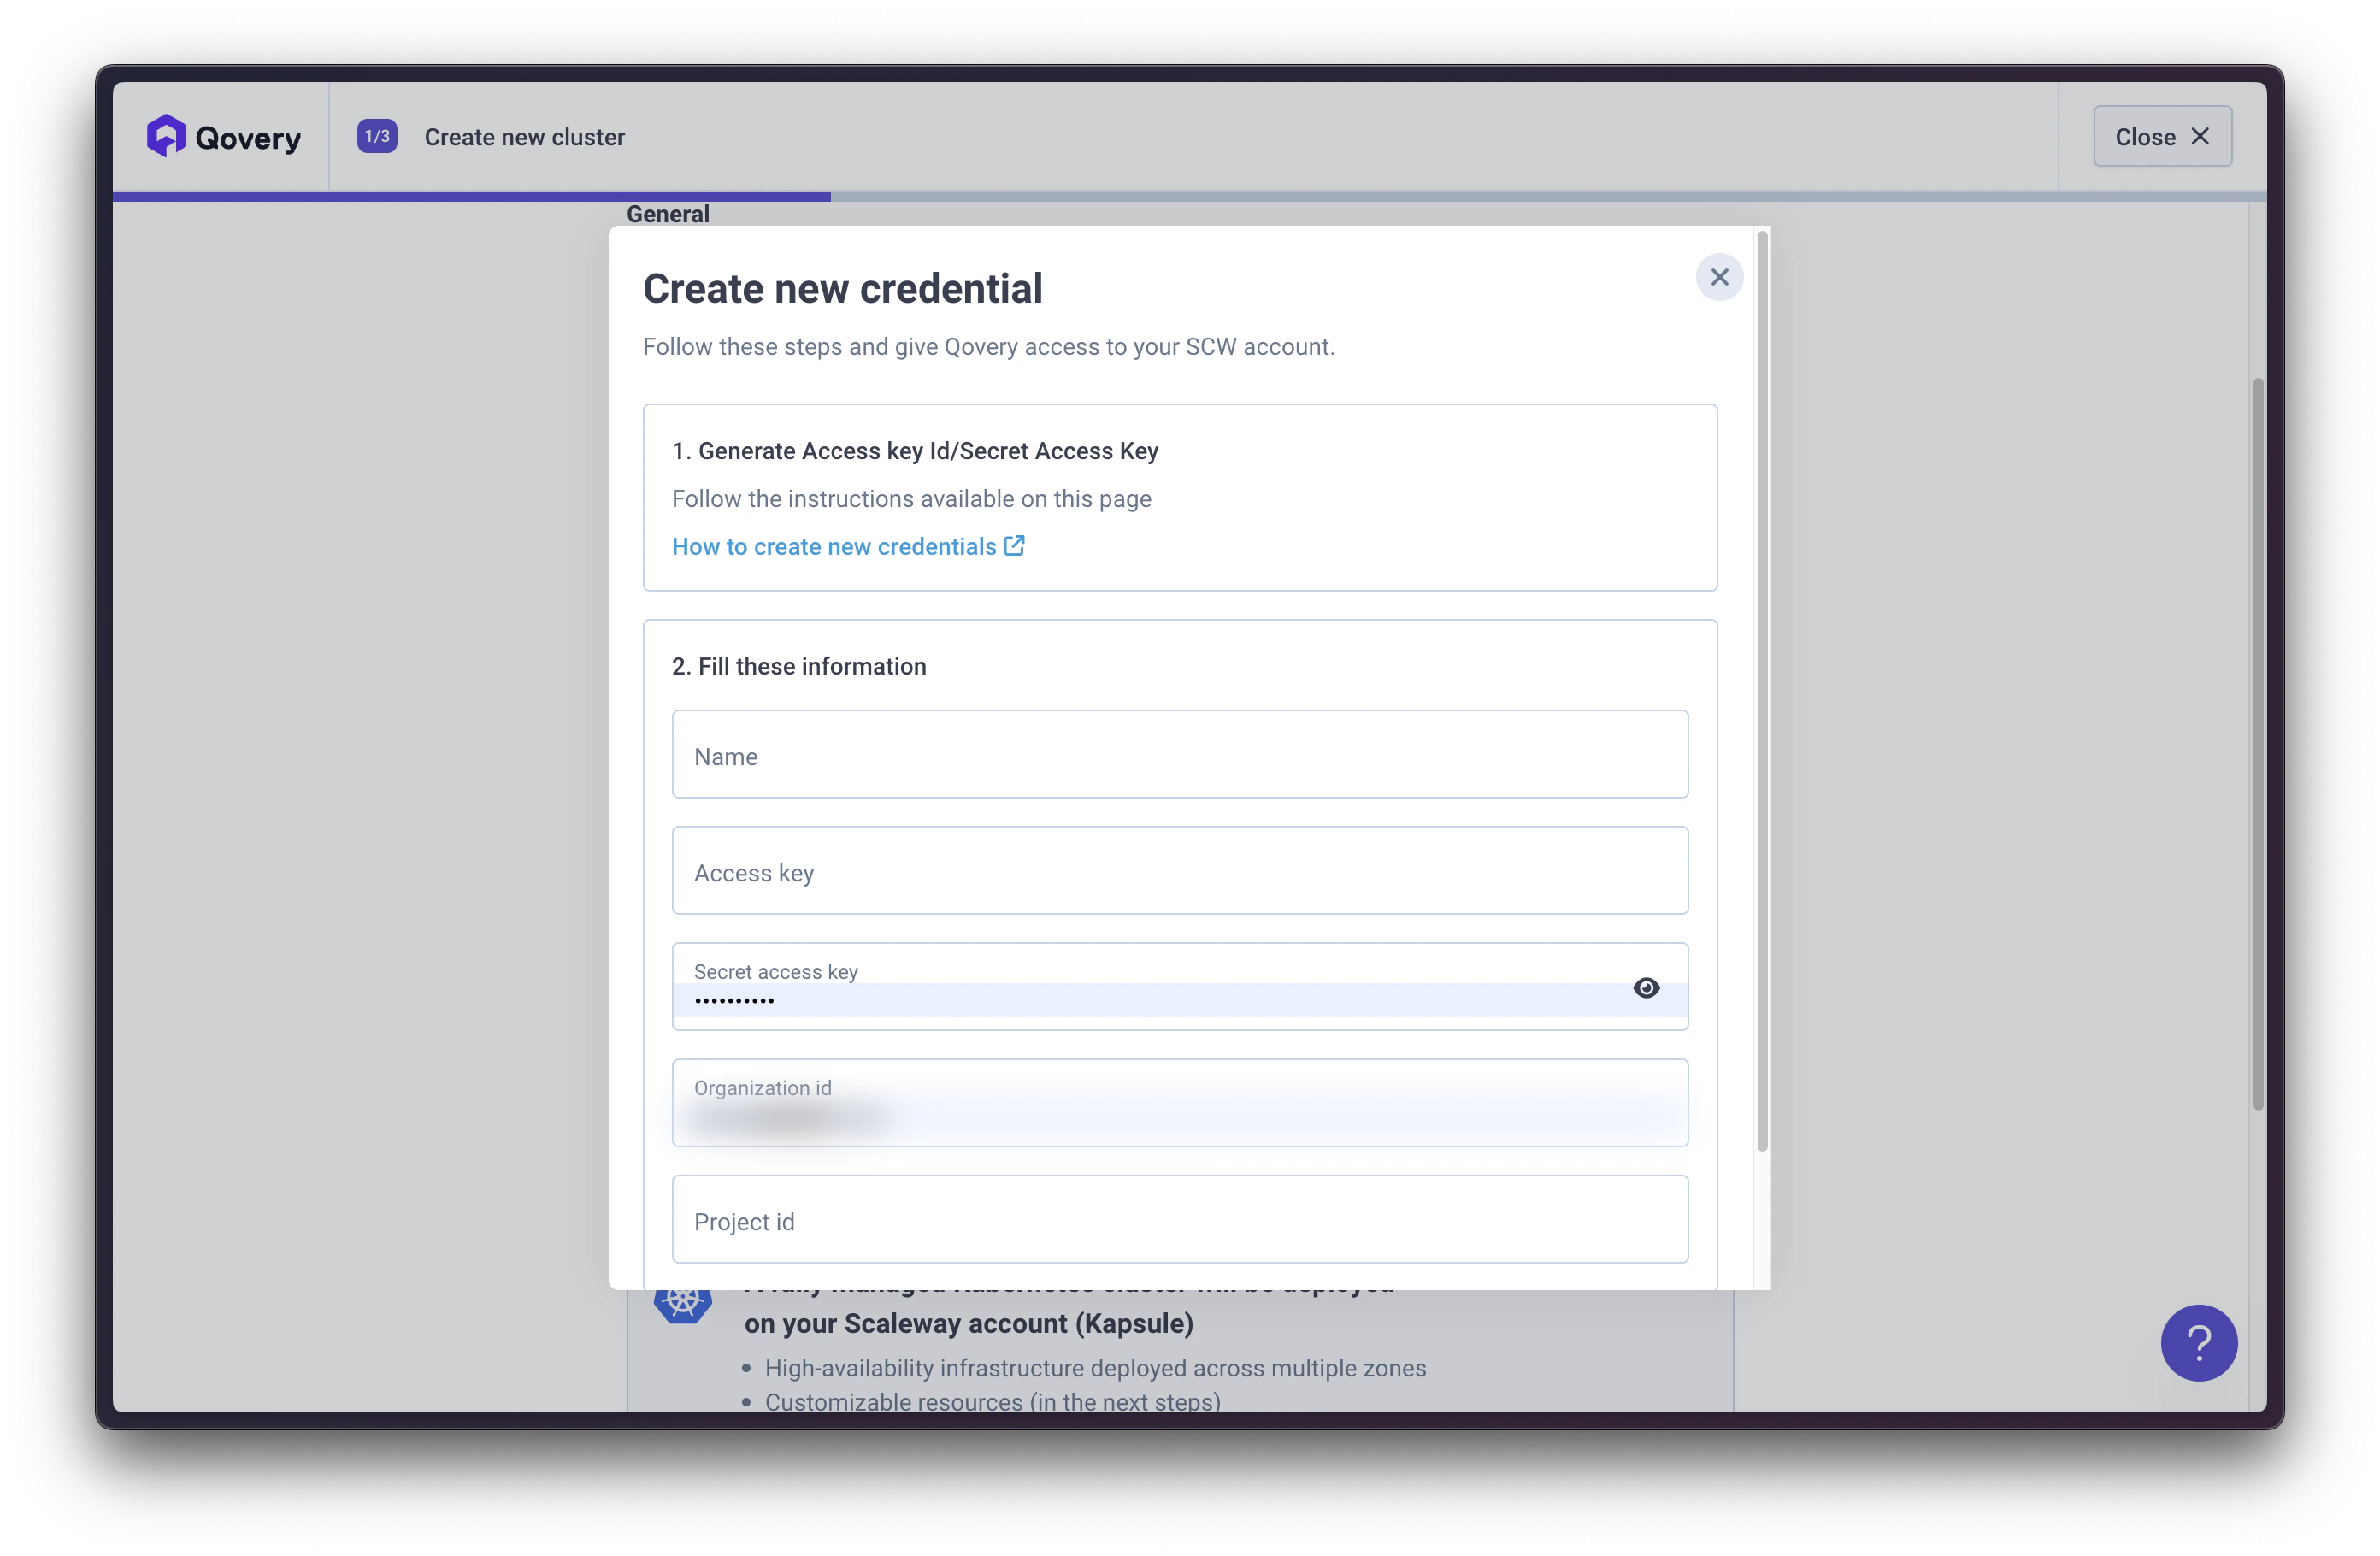Click the Project id input field
This screenshot has width=2380, height=1556.
(x=1180, y=1219)
